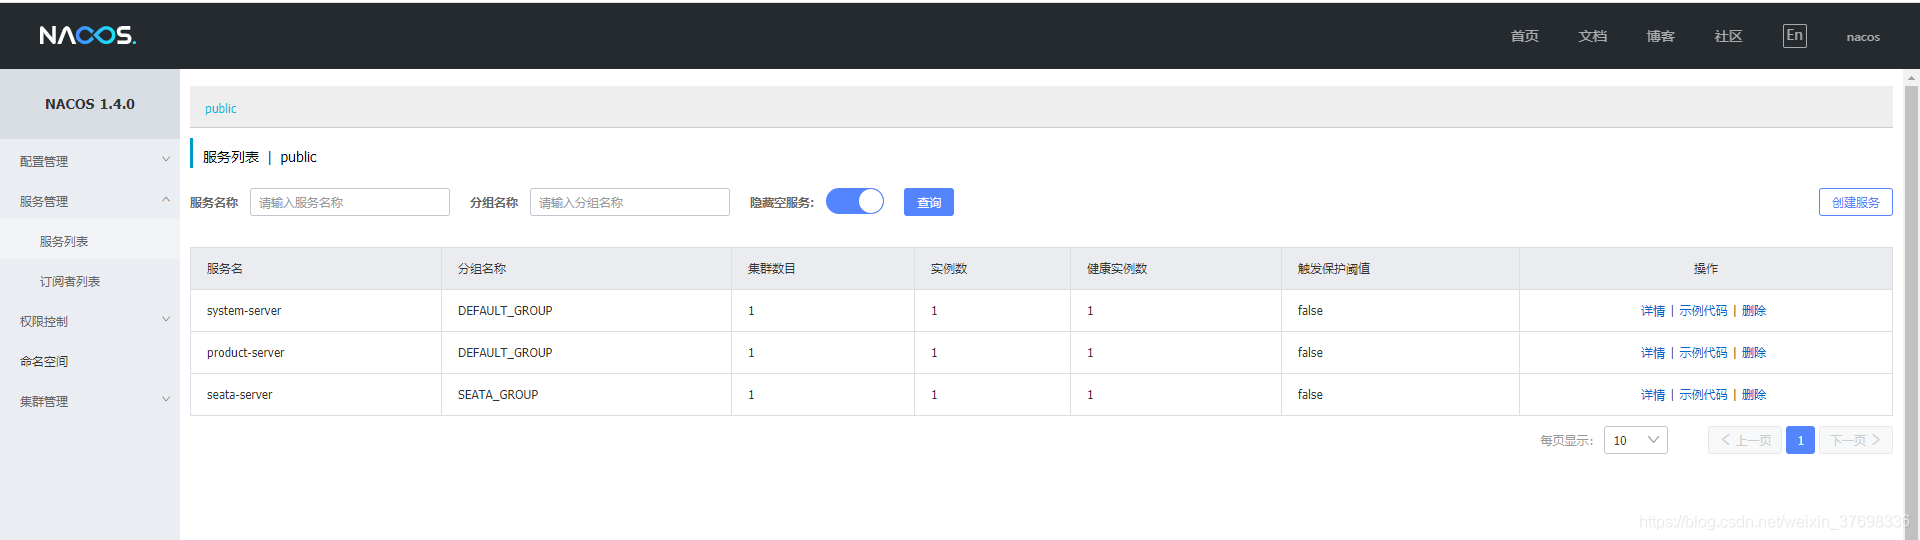Viewport: 1920px width, 540px height.
Task: Expand the 集群管理 menu
Action: 90,401
